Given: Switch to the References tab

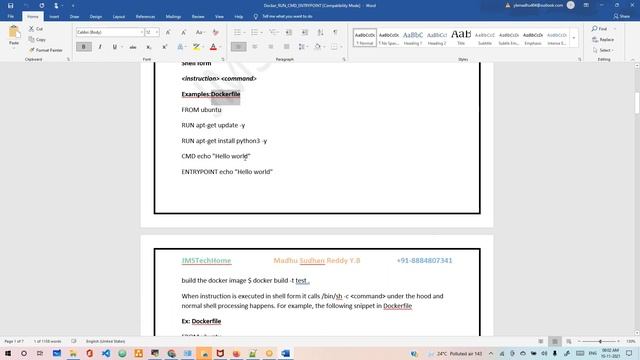Looking at the screenshot, I should [x=145, y=16].
